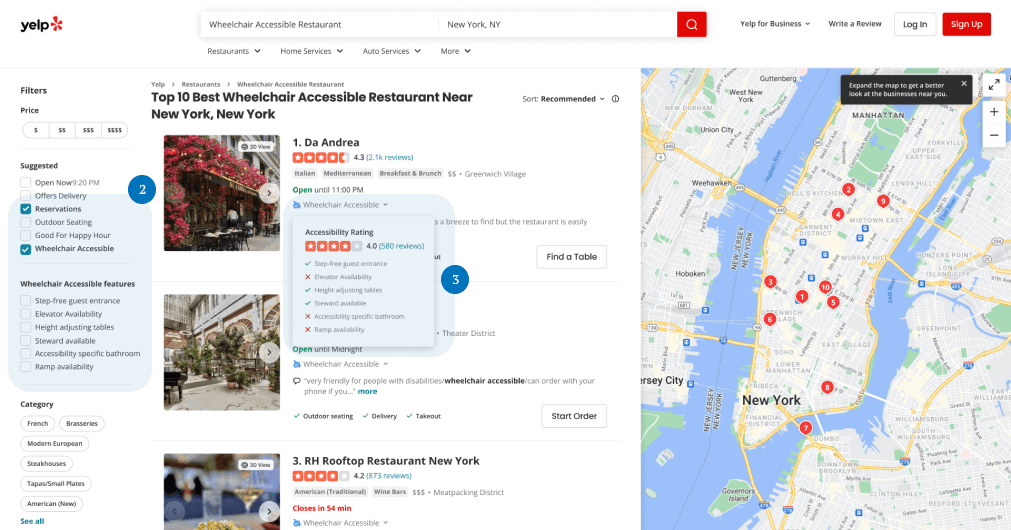The image size is (1011, 530).
Task: Check Step-free guest entrance feature
Action: [26, 300]
